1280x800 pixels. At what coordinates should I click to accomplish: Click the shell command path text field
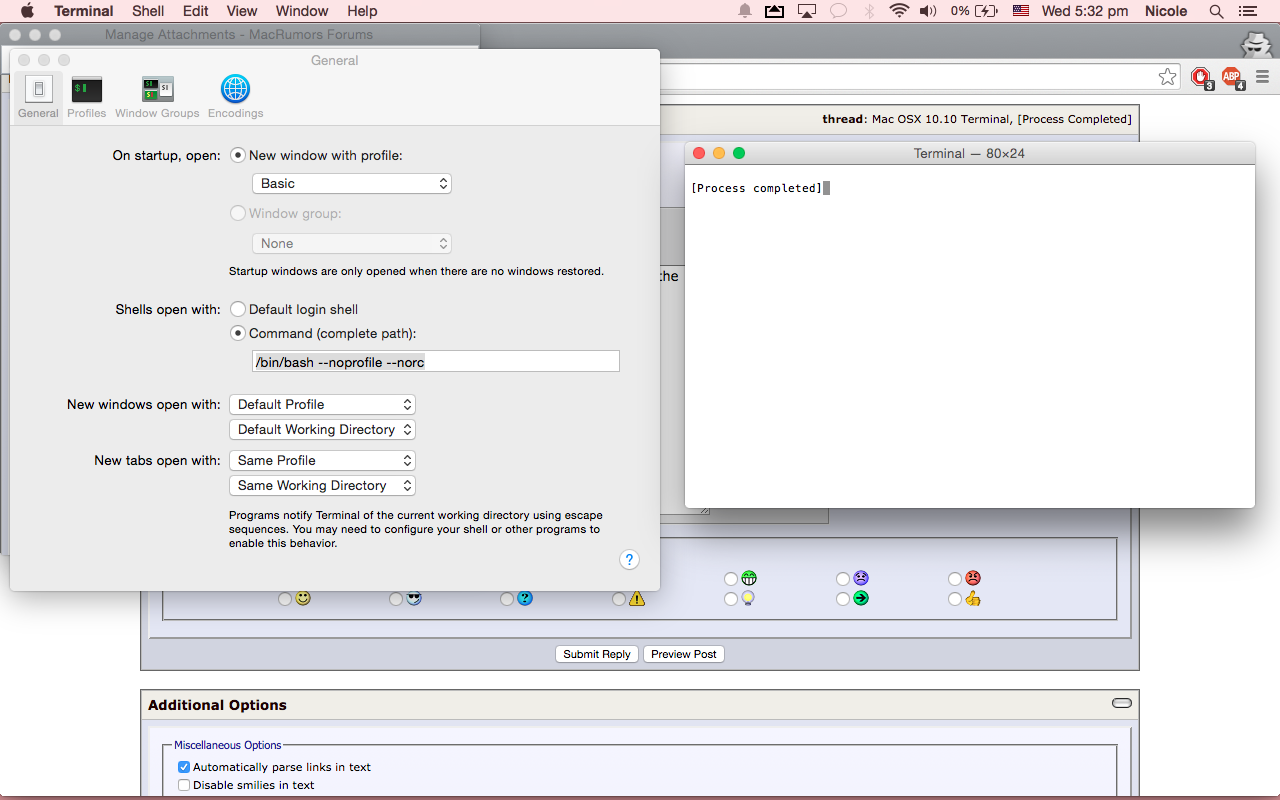(x=436, y=362)
